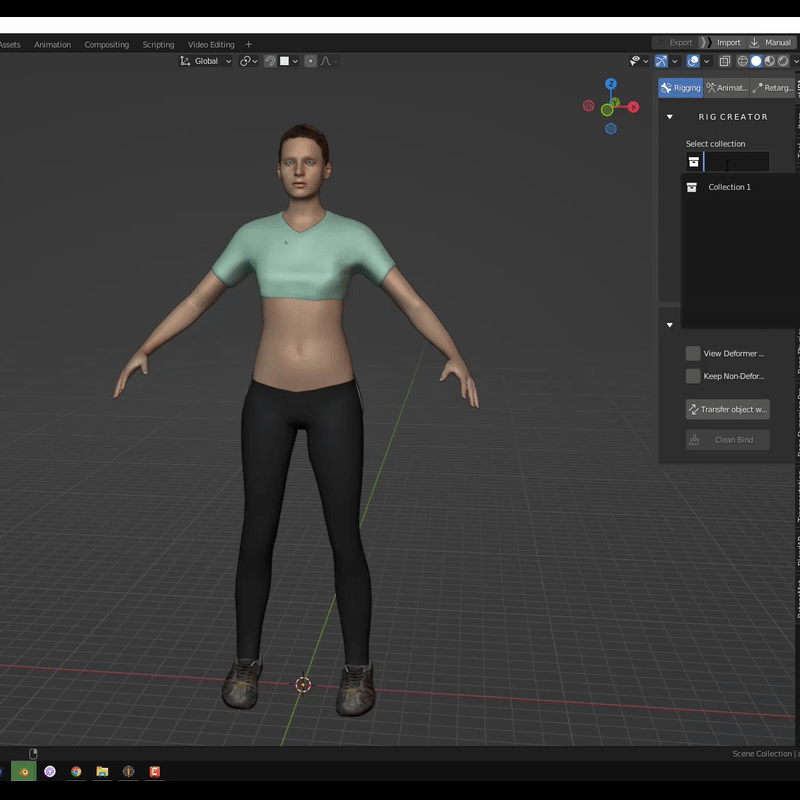
Task: Toggle X-ray view in viewport header
Action: click(725, 61)
